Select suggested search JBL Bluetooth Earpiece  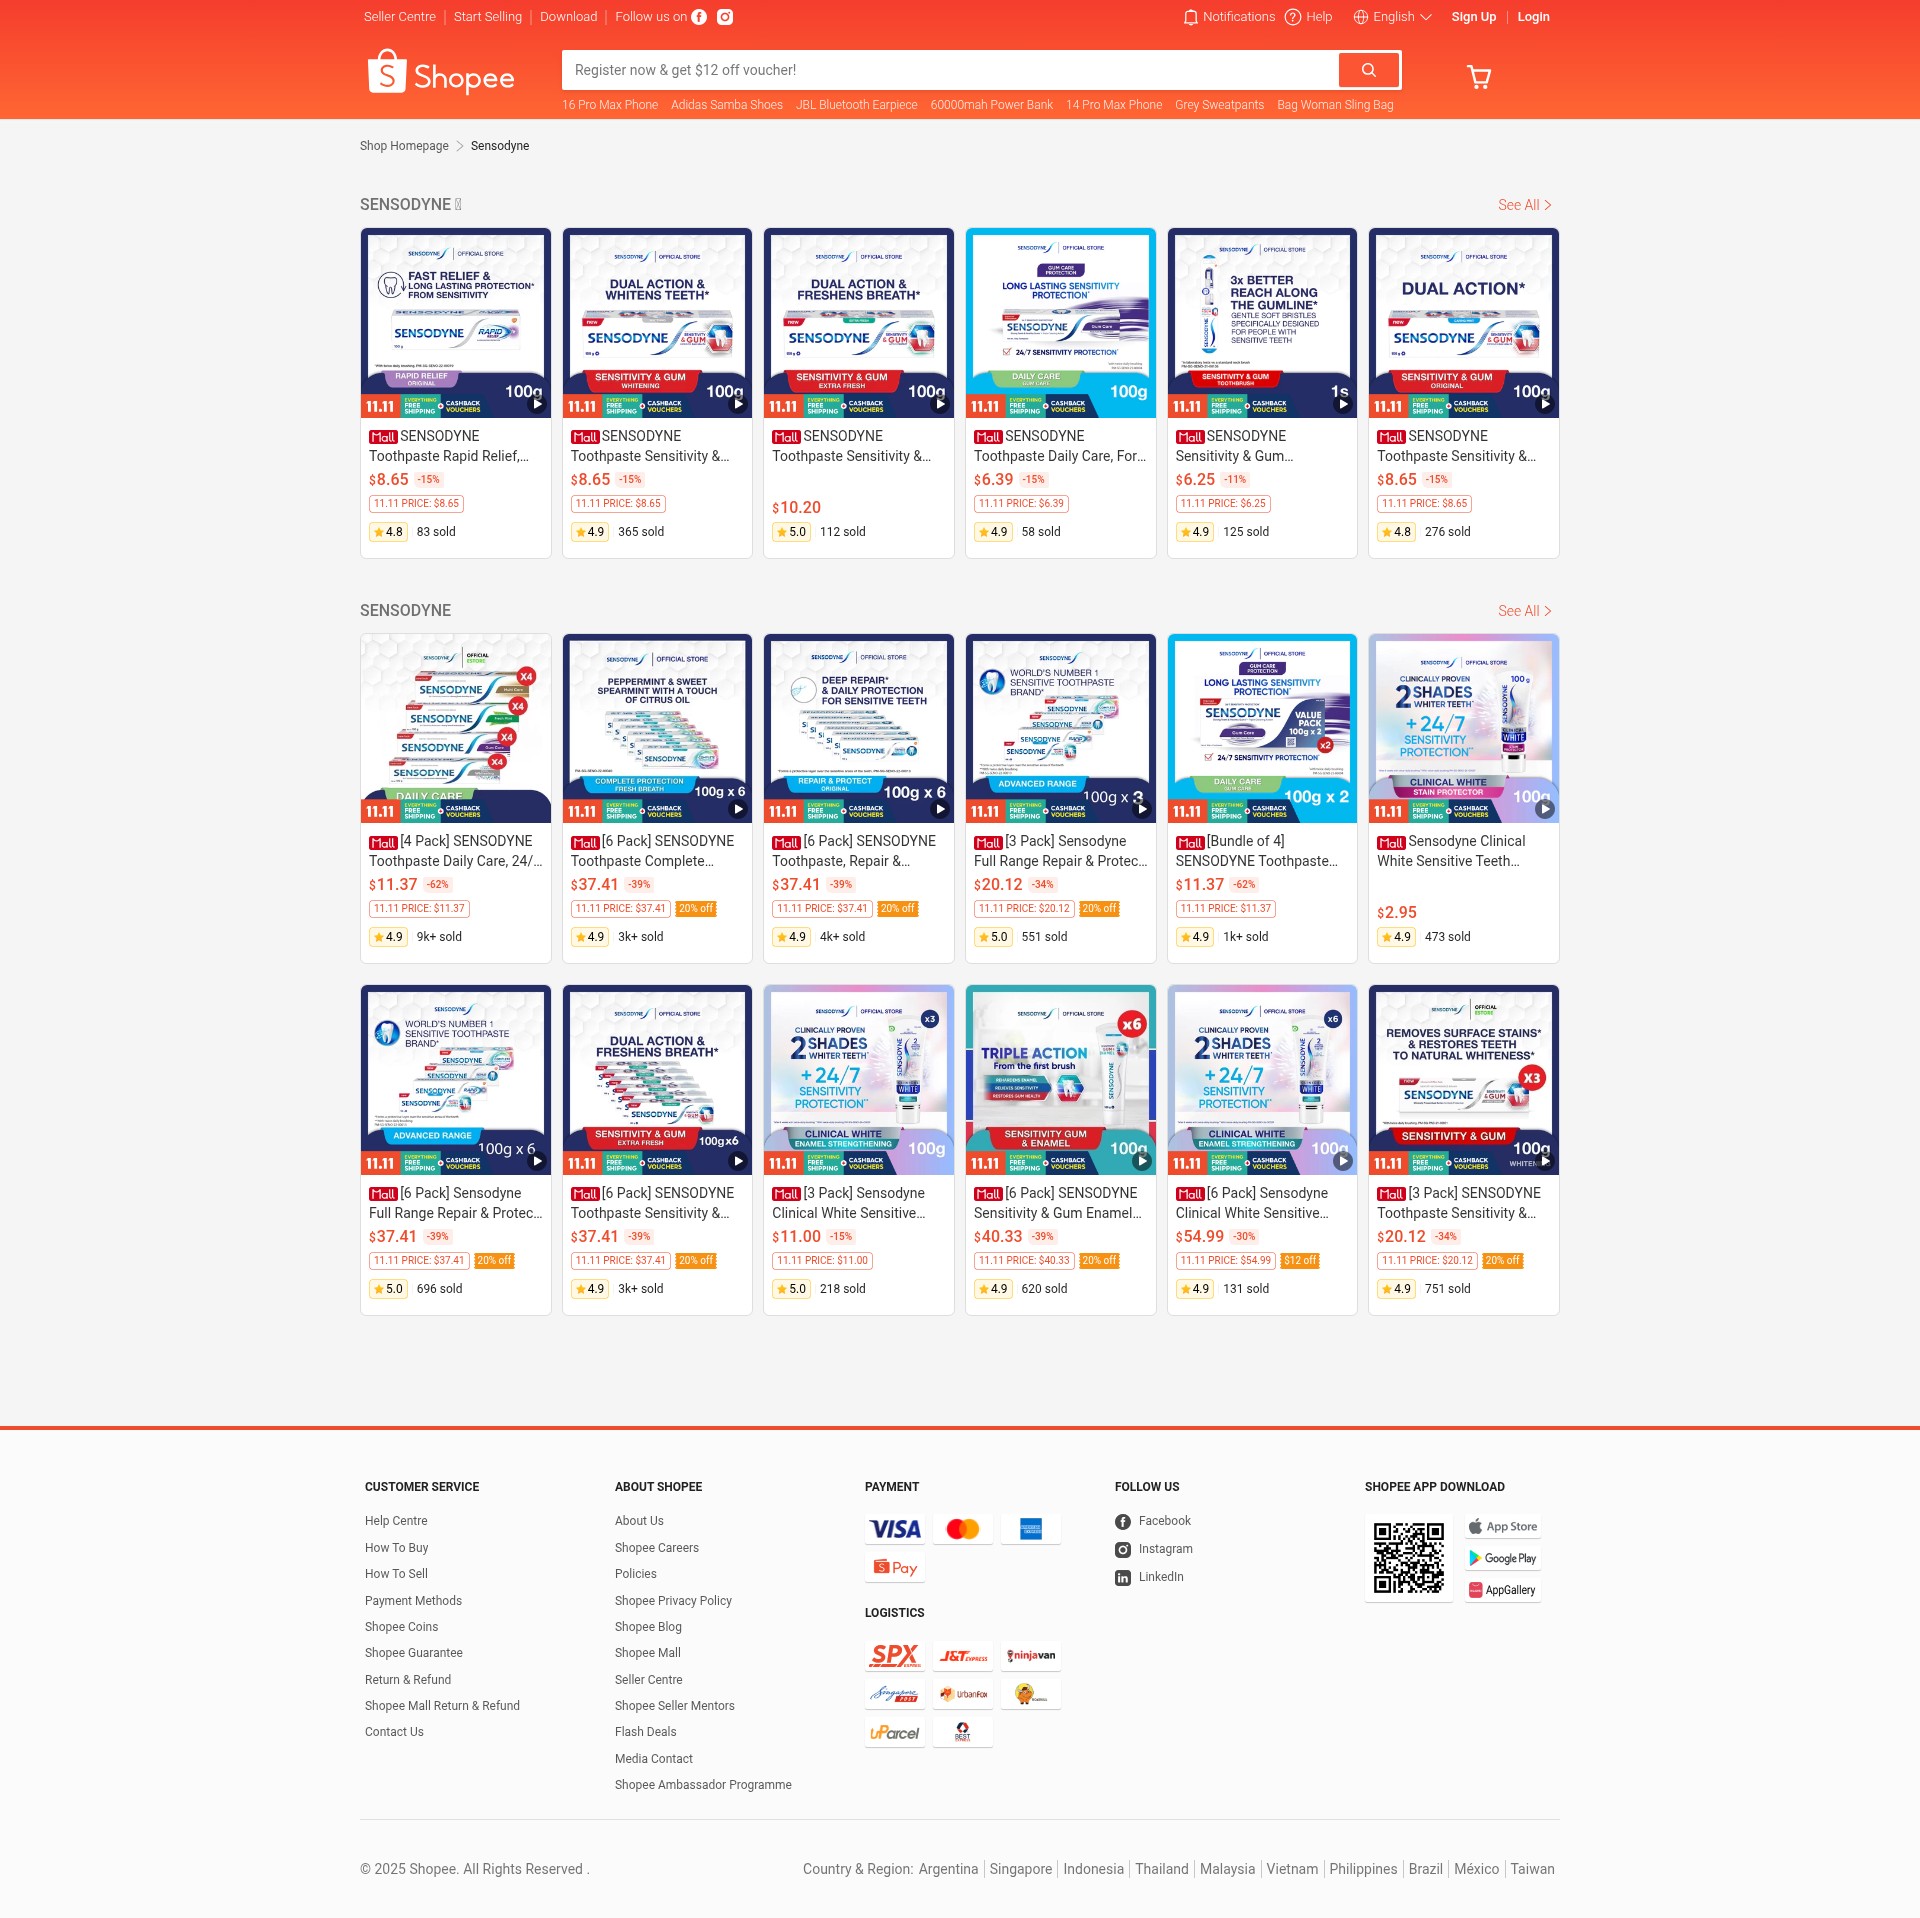tap(856, 105)
